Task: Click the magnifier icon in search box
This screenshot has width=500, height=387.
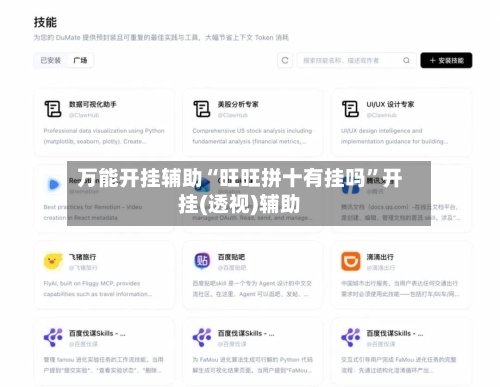Action: point(406,60)
